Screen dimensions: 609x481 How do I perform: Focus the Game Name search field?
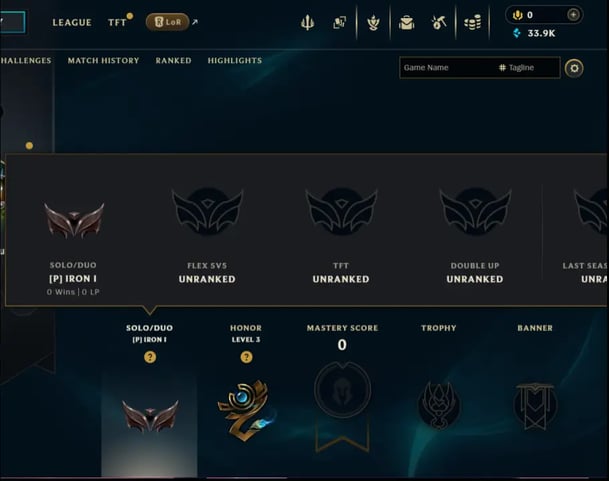(447, 68)
